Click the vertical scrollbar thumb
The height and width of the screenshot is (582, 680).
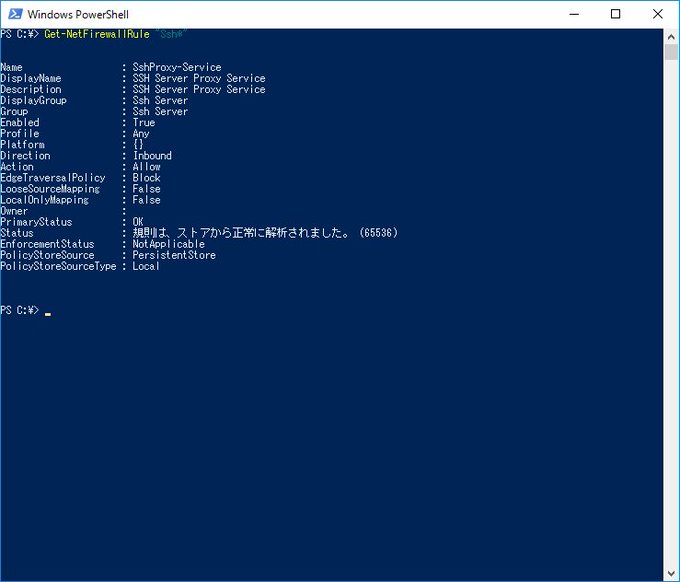pos(671,52)
